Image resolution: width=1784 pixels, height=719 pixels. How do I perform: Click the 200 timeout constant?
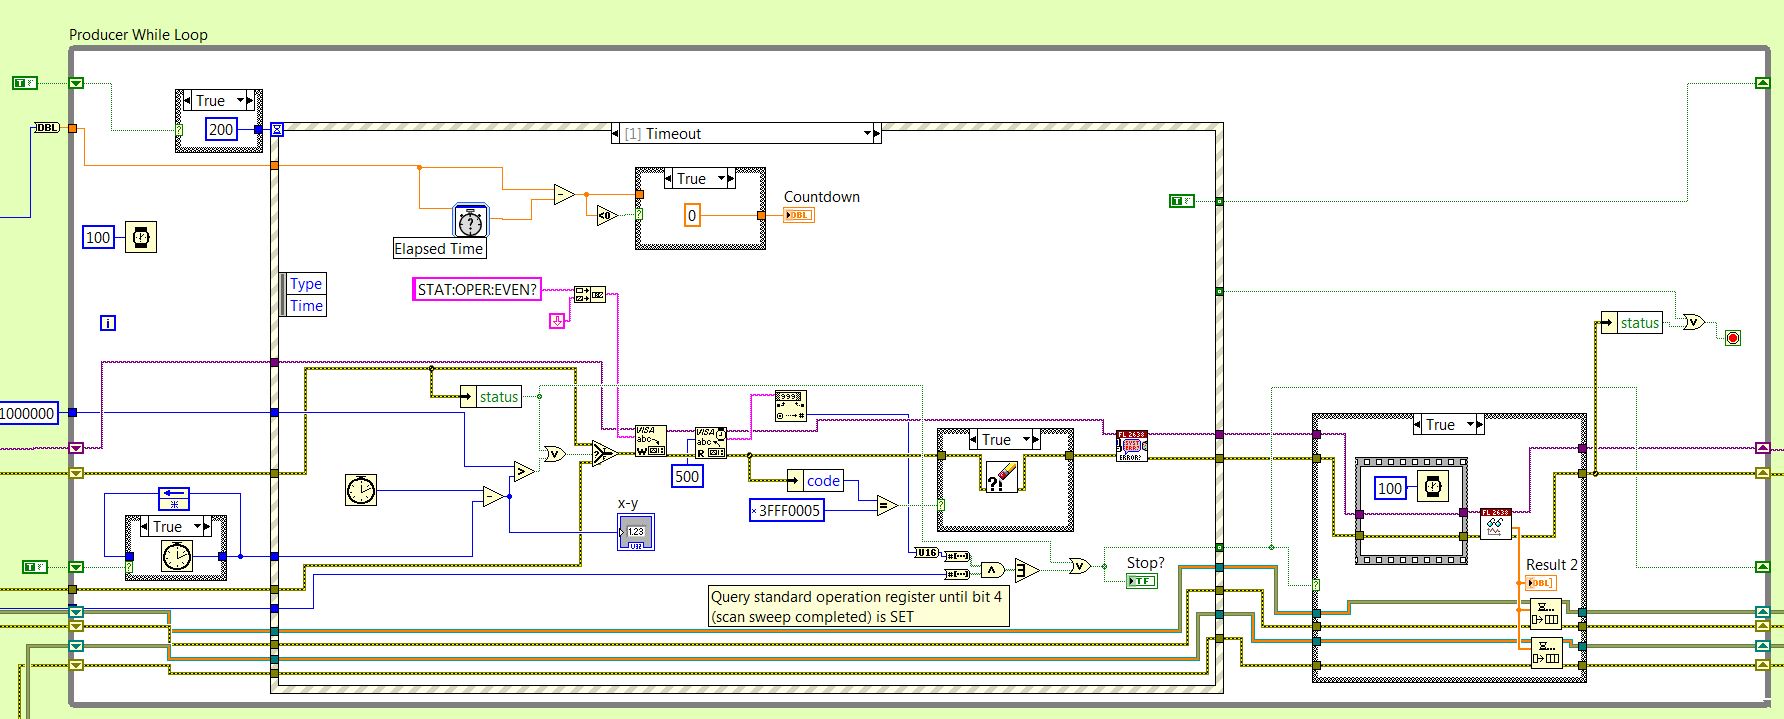tap(221, 129)
